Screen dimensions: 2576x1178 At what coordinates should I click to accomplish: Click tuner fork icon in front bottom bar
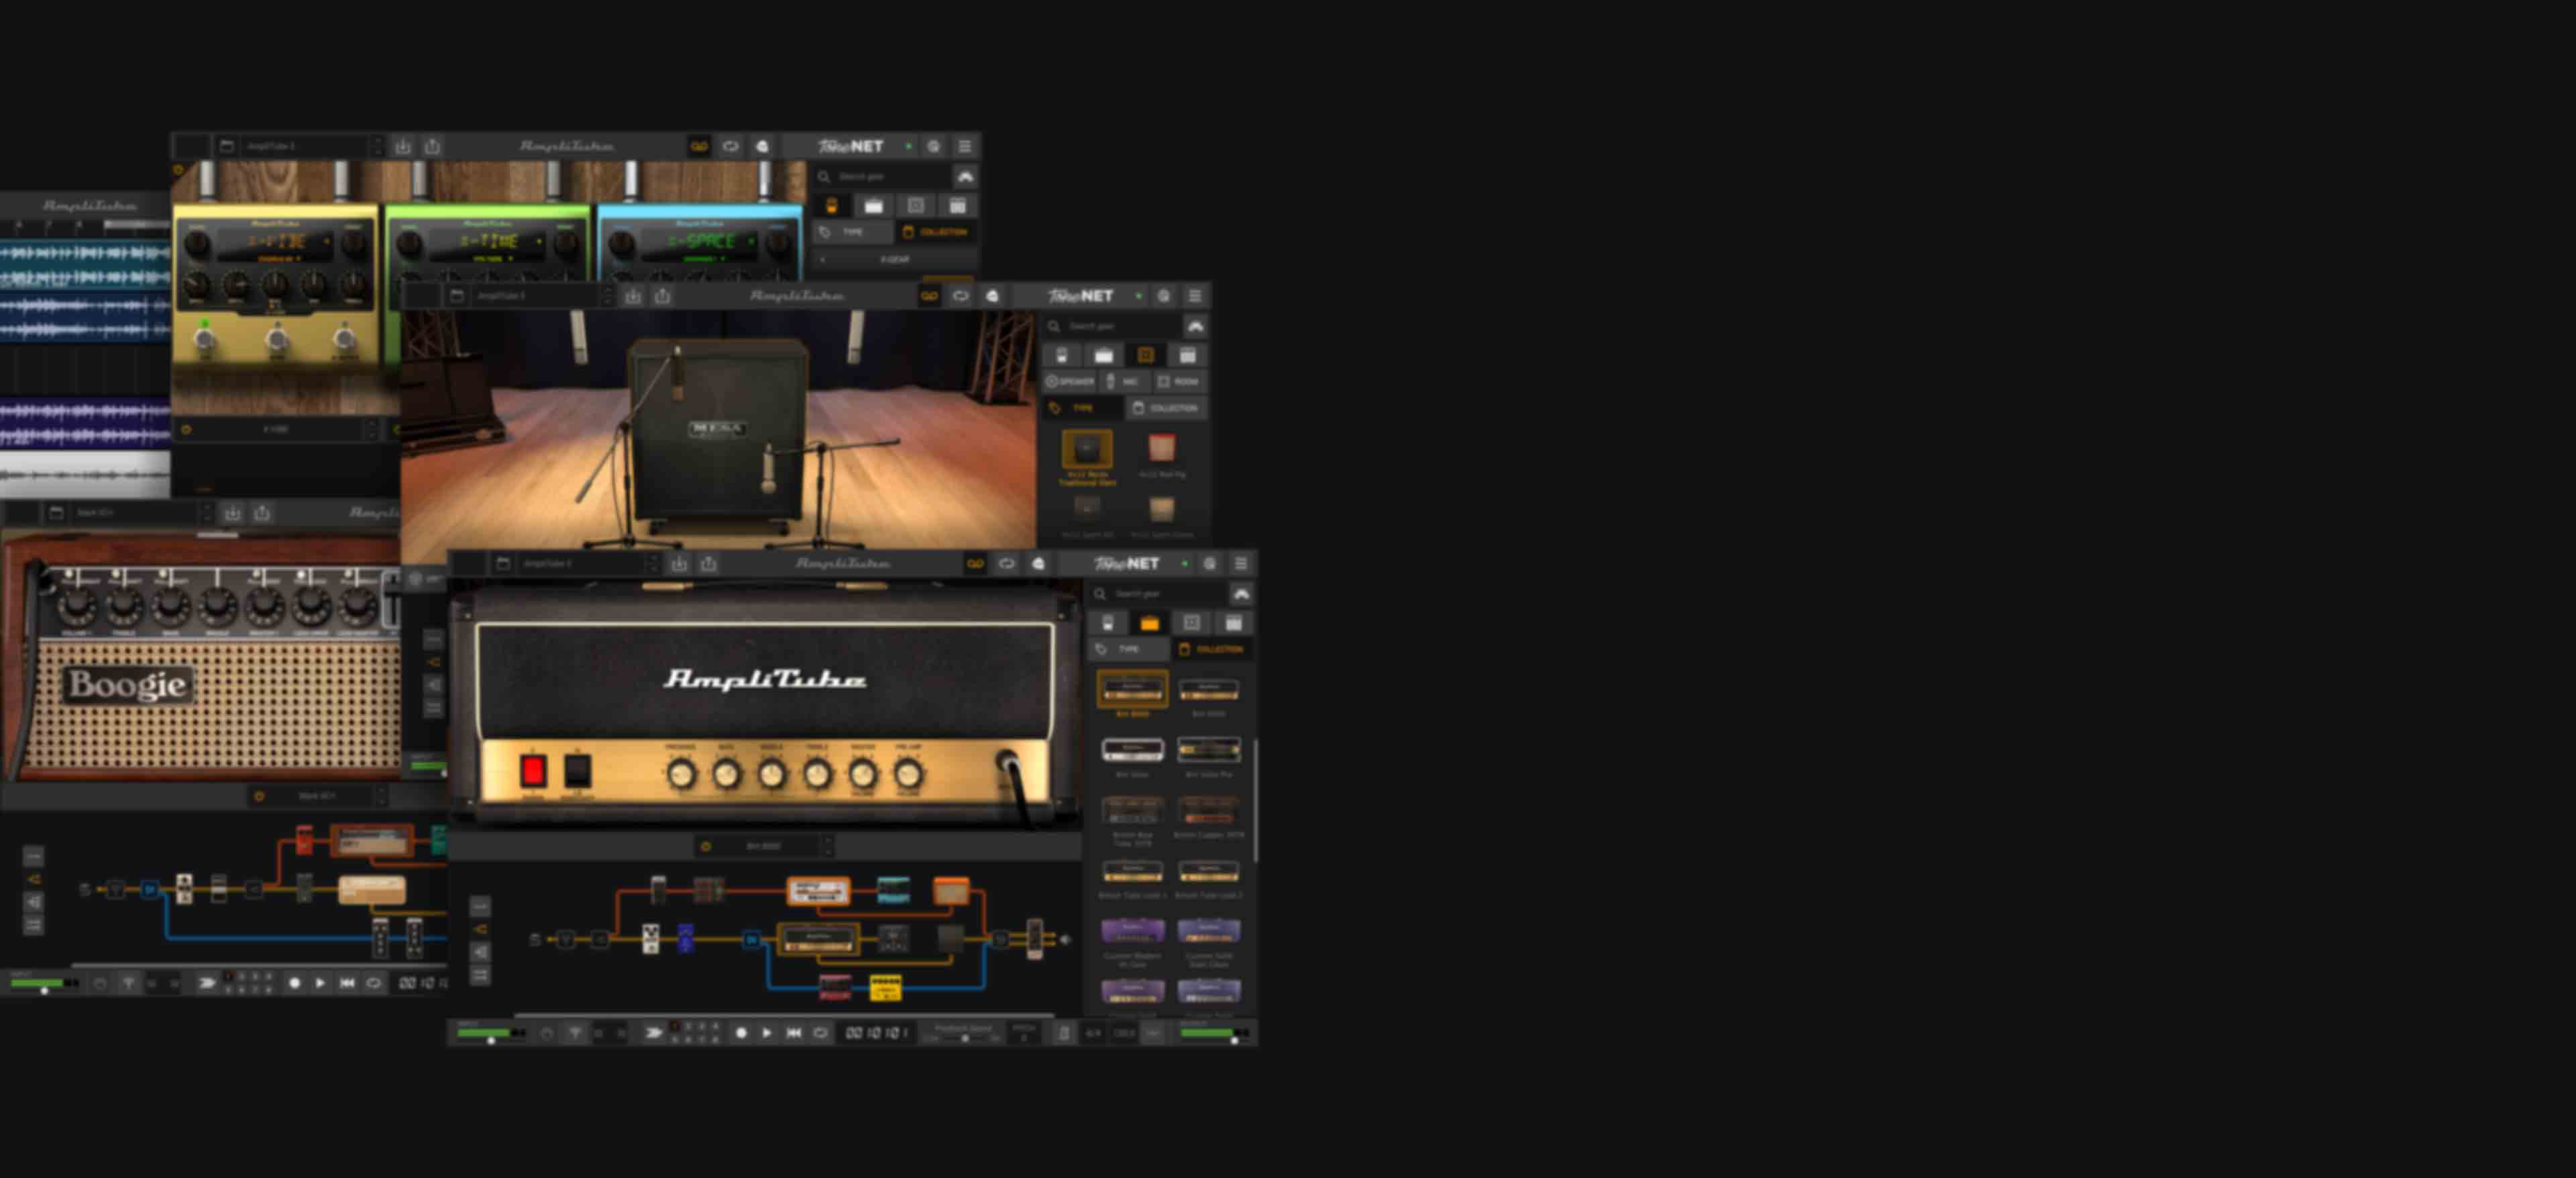pyautogui.click(x=575, y=1033)
